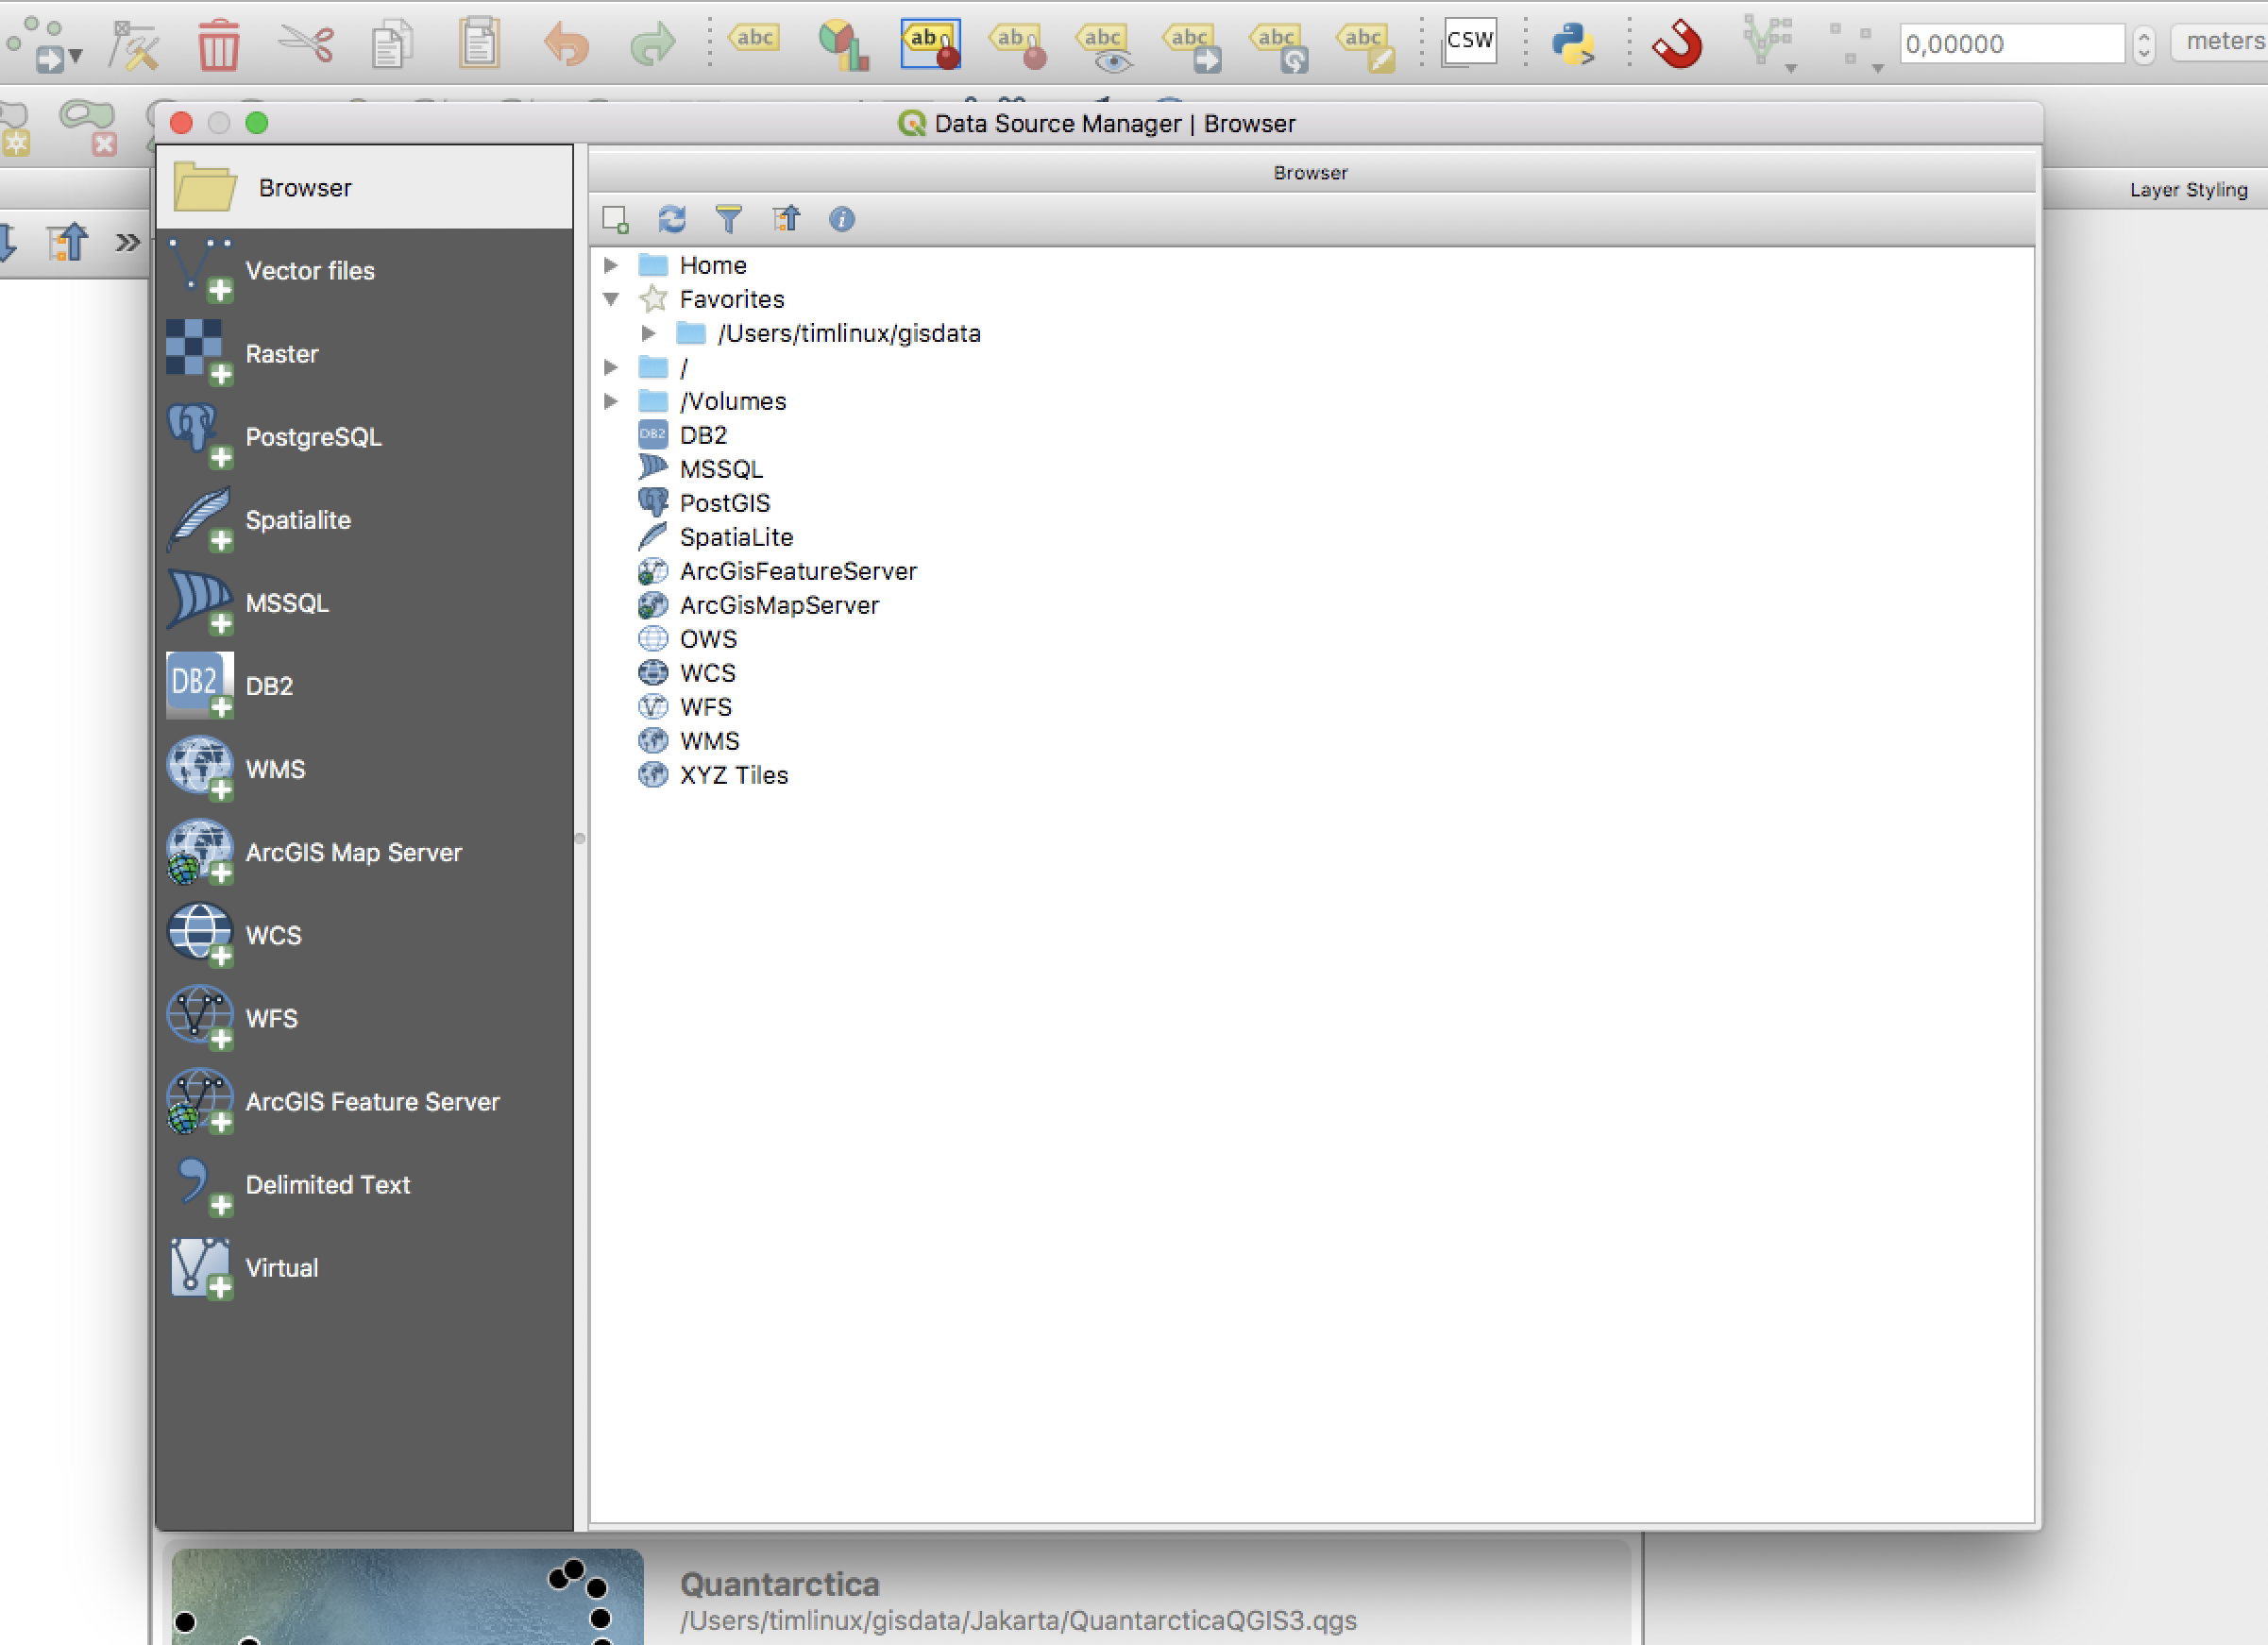
Task: Click the WCS sidebar icon
Action: coord(200,935)
